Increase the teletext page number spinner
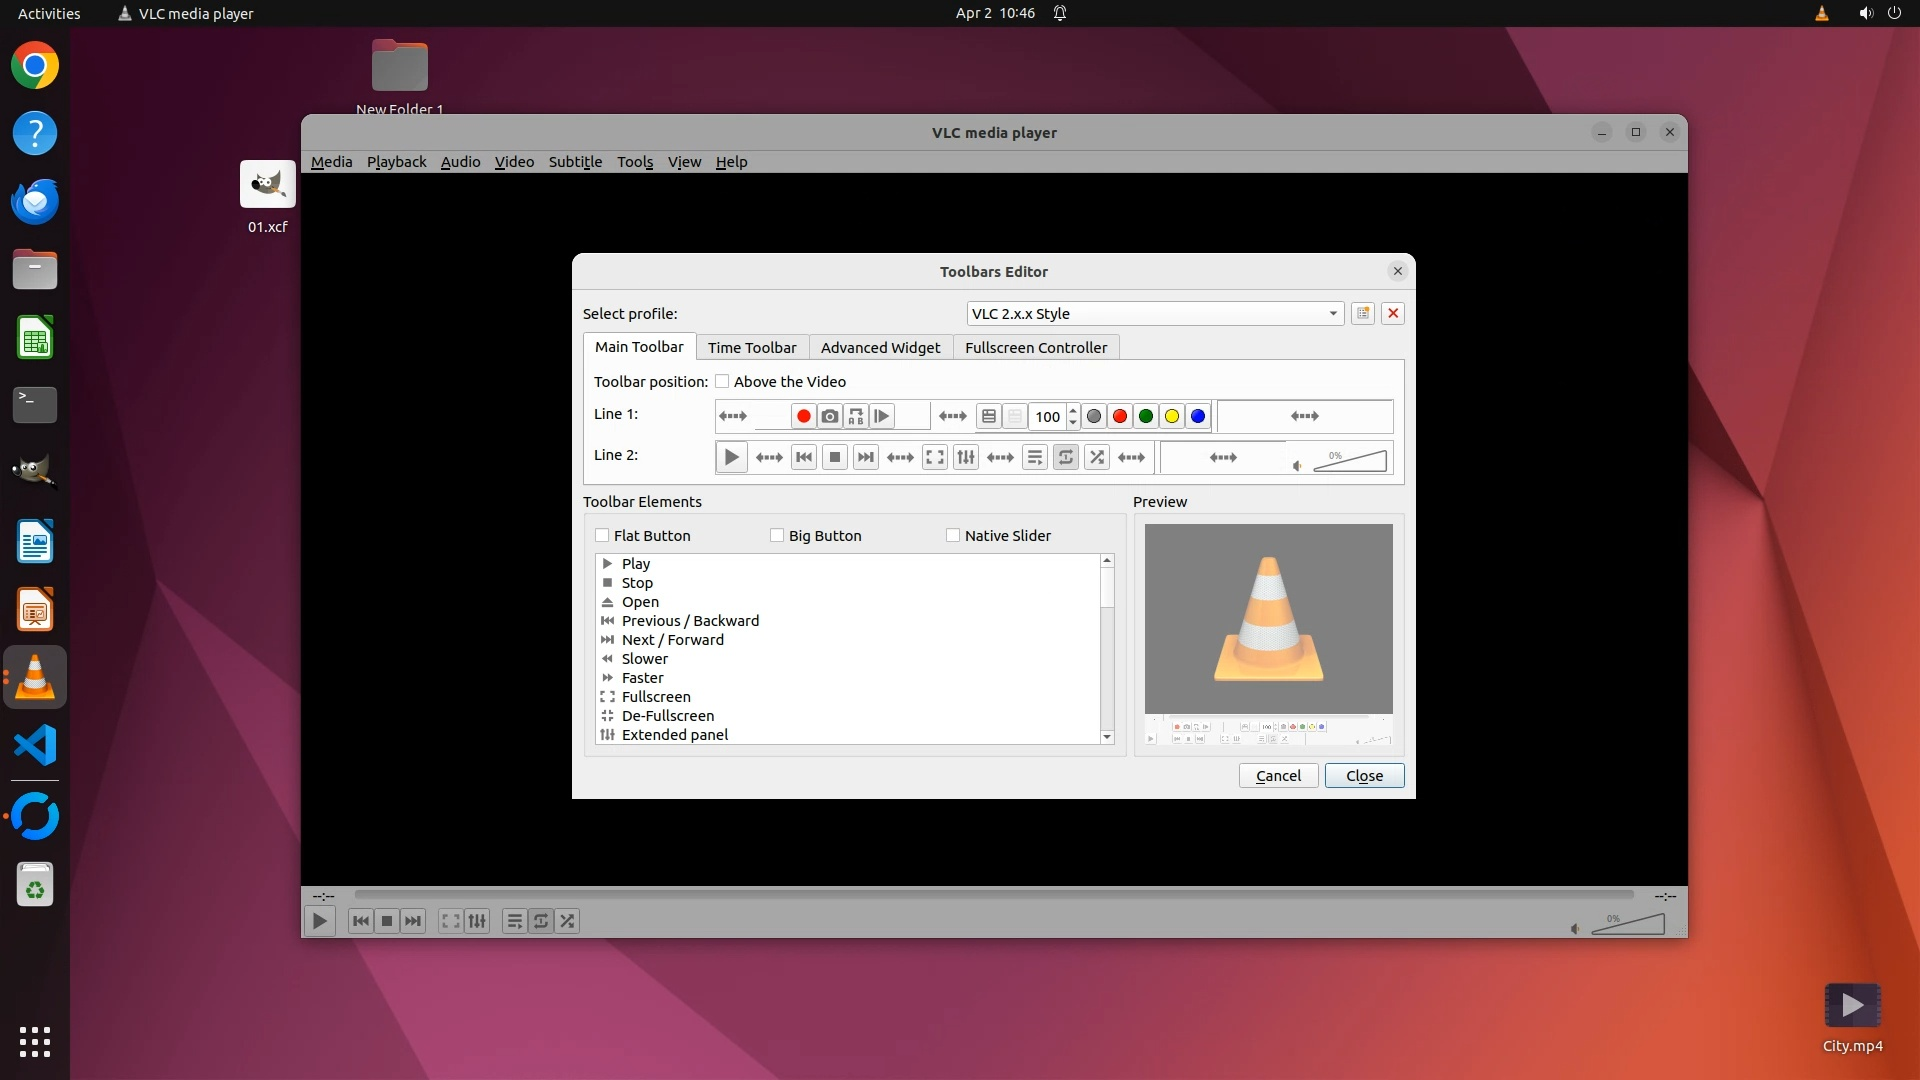 pos(1073,410)
